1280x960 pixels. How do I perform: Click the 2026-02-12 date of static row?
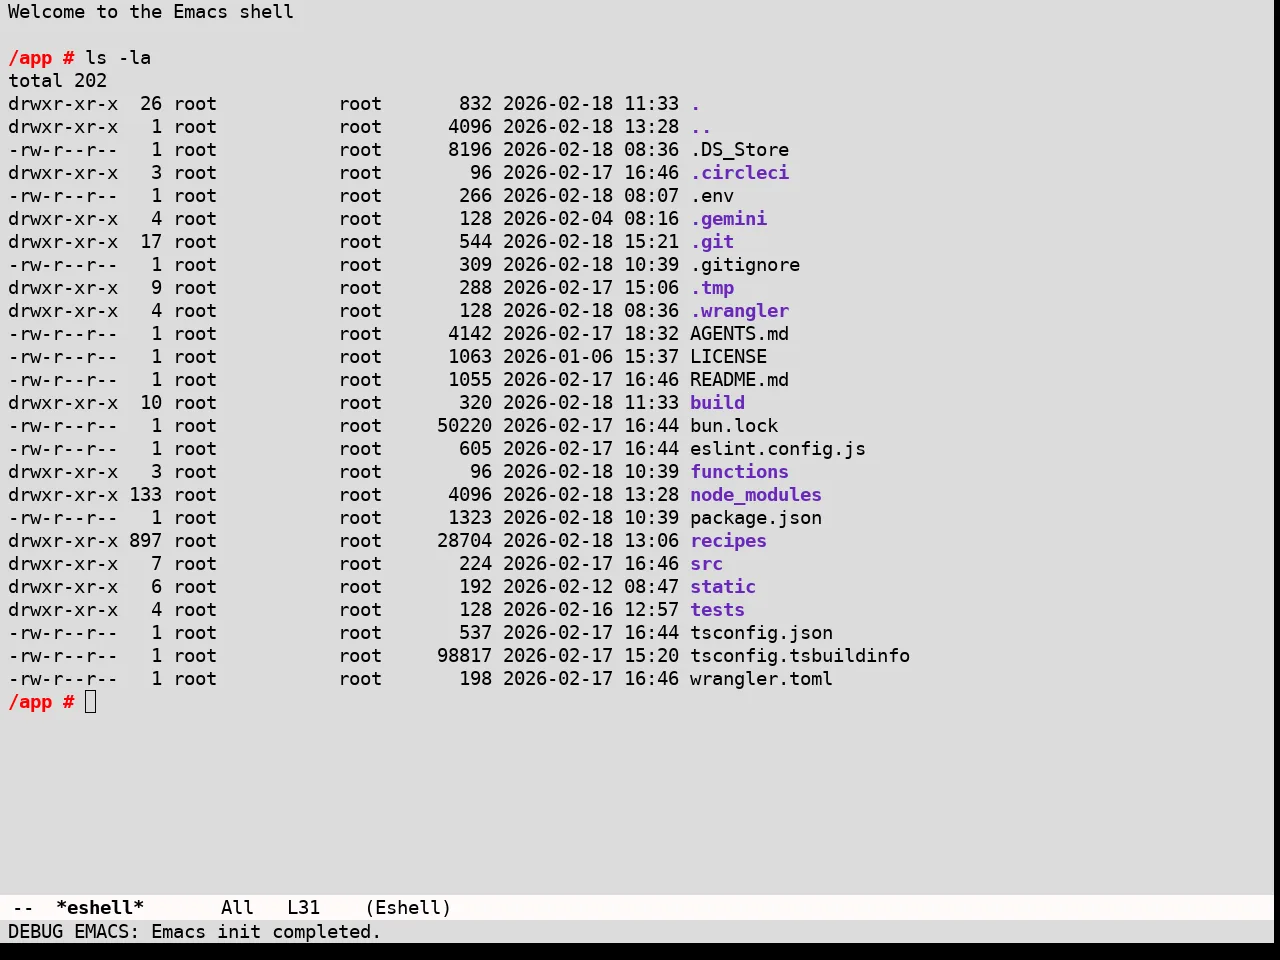(x=558, y=587)
